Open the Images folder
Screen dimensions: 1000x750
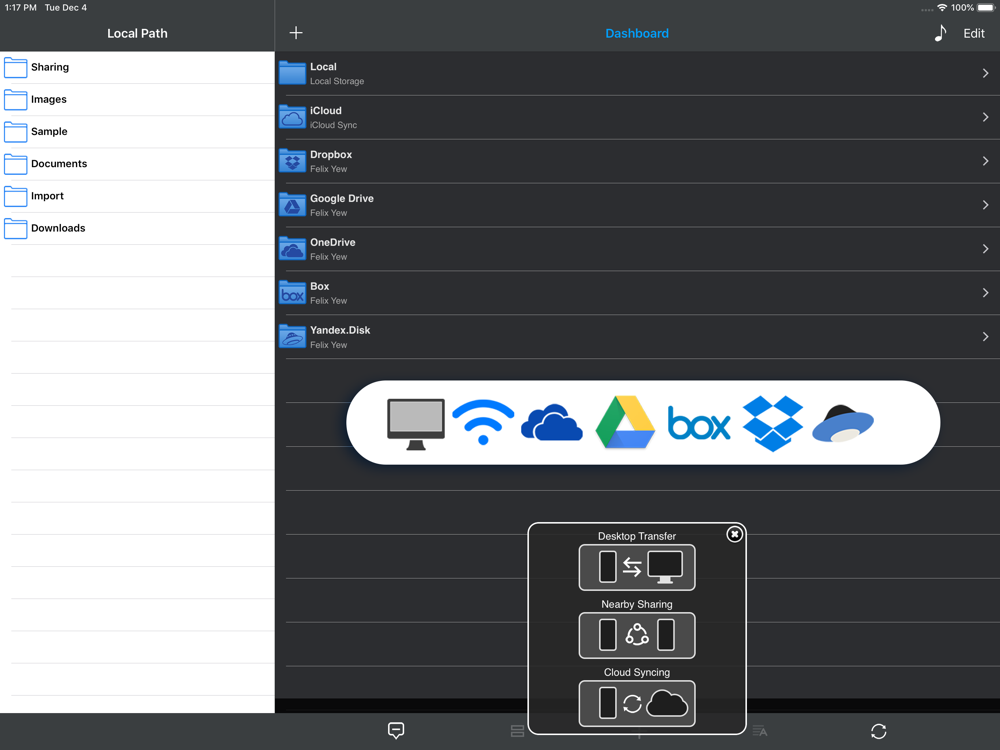137,99
